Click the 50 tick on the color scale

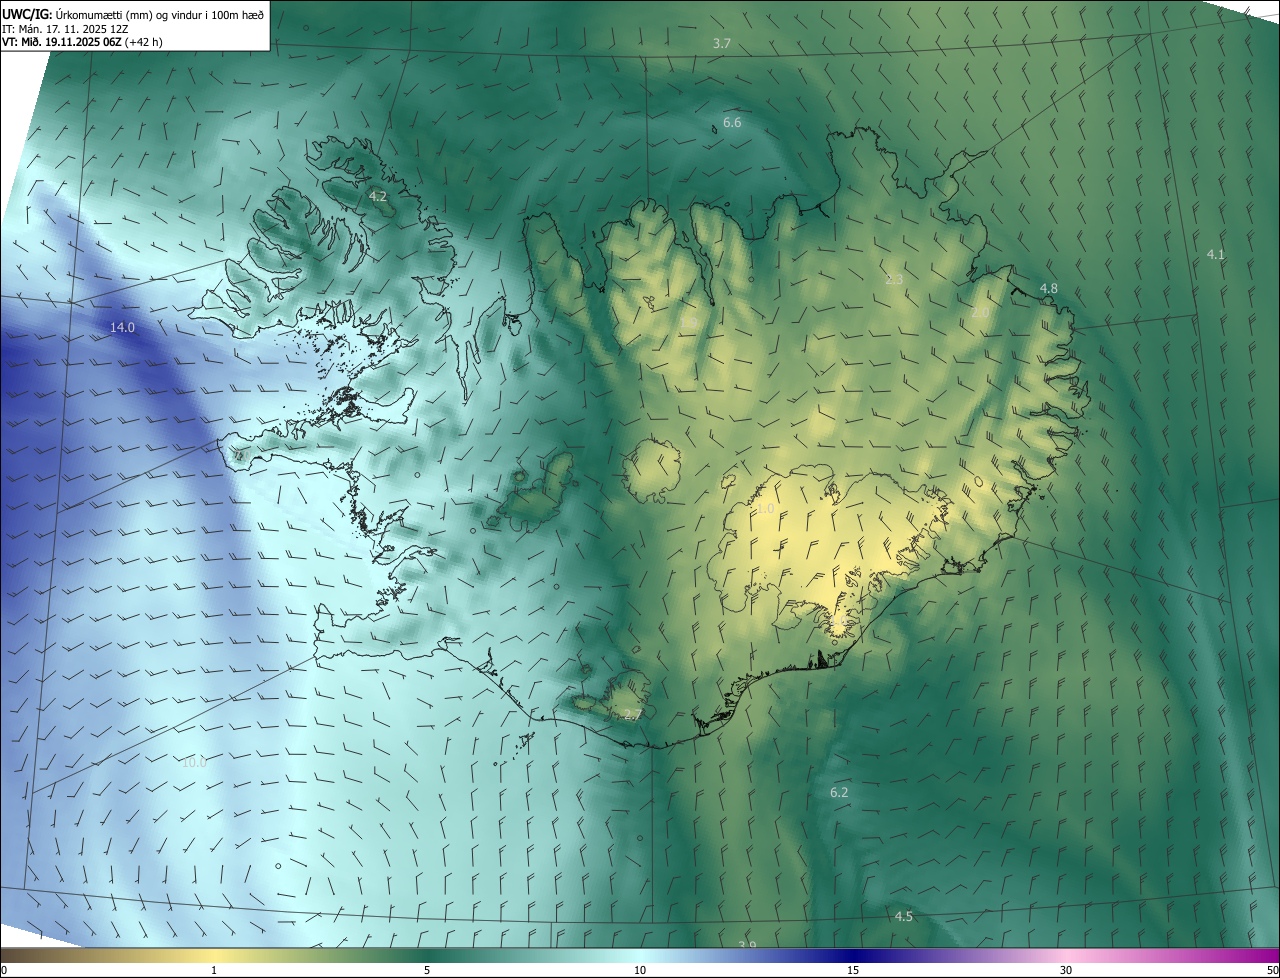tap(1272, 970)
